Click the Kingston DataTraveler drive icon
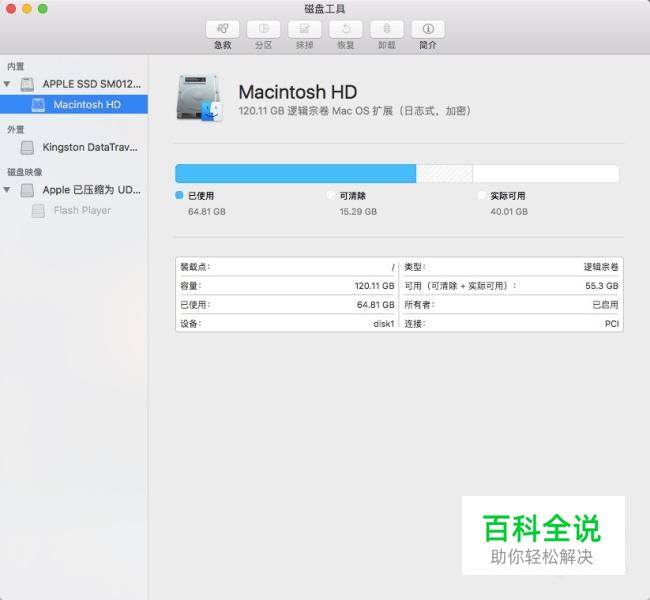Screen dimensions: 650x600 (27, 148)
